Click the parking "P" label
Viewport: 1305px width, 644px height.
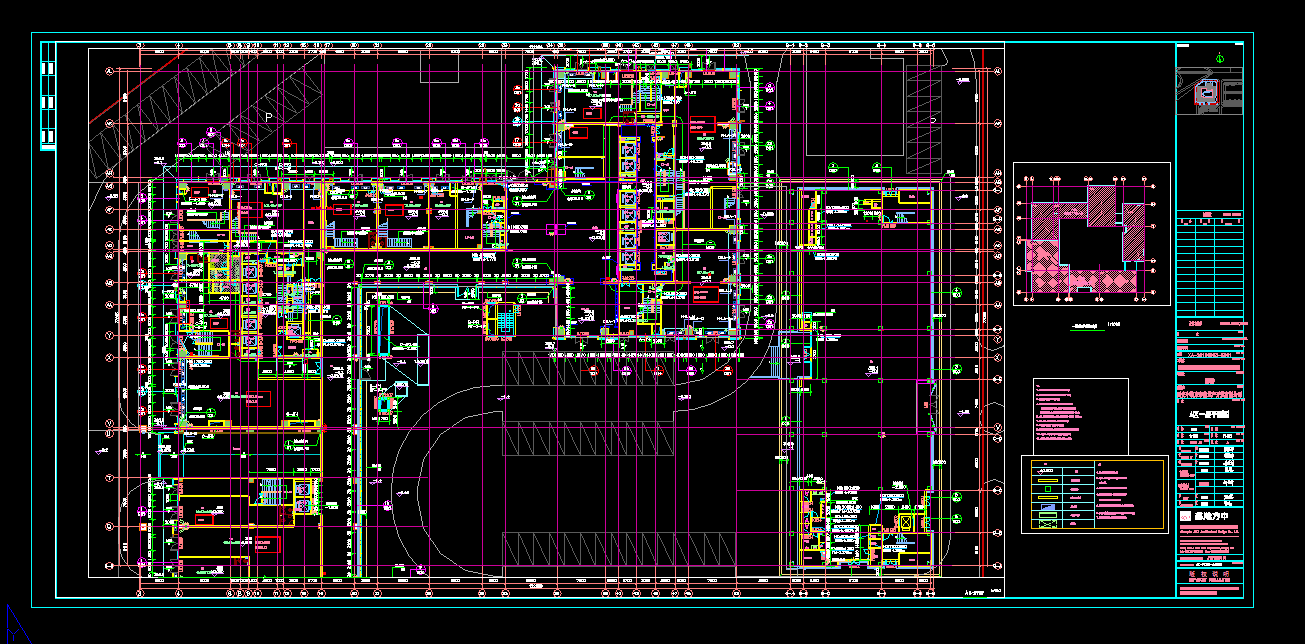pyautogui.click(x=268, y=116)
